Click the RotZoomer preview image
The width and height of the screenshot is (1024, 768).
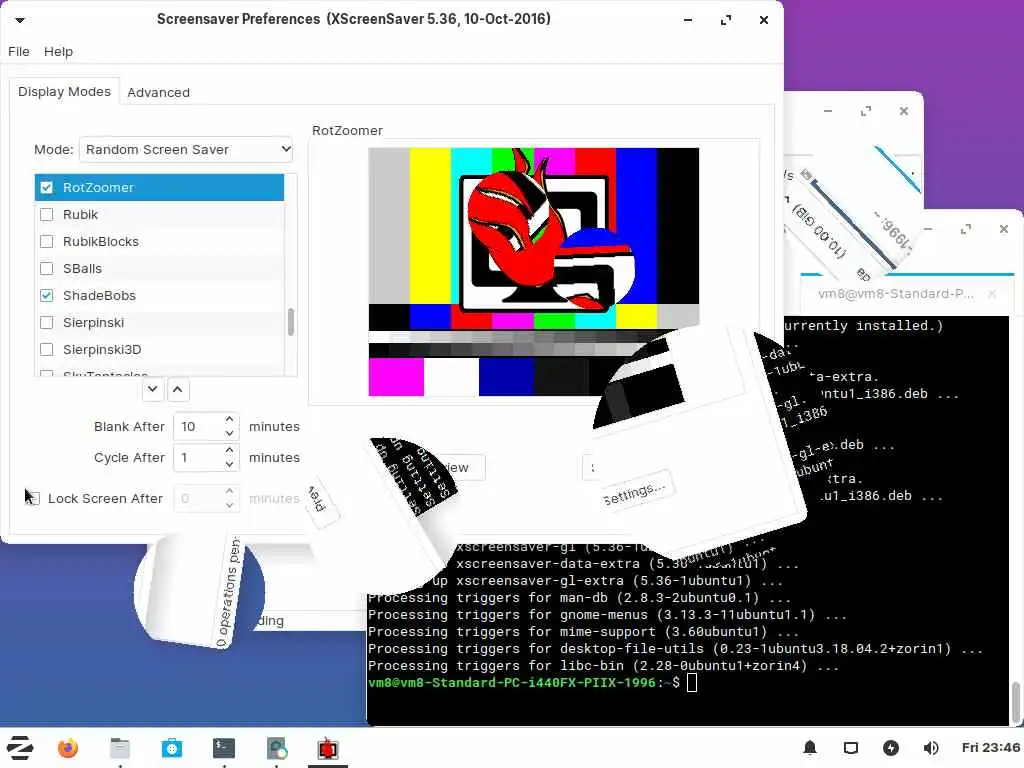click(x=534, y=272)
